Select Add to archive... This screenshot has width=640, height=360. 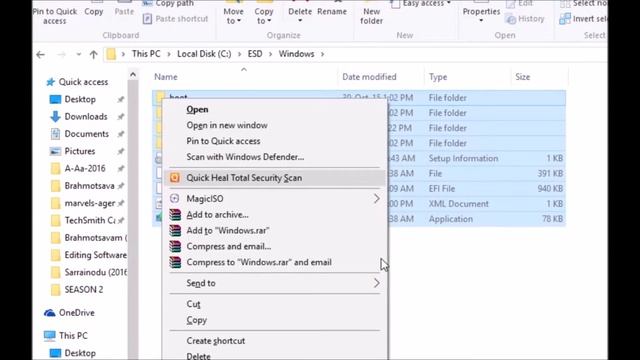pyautogui.click(x=217, y=215)
